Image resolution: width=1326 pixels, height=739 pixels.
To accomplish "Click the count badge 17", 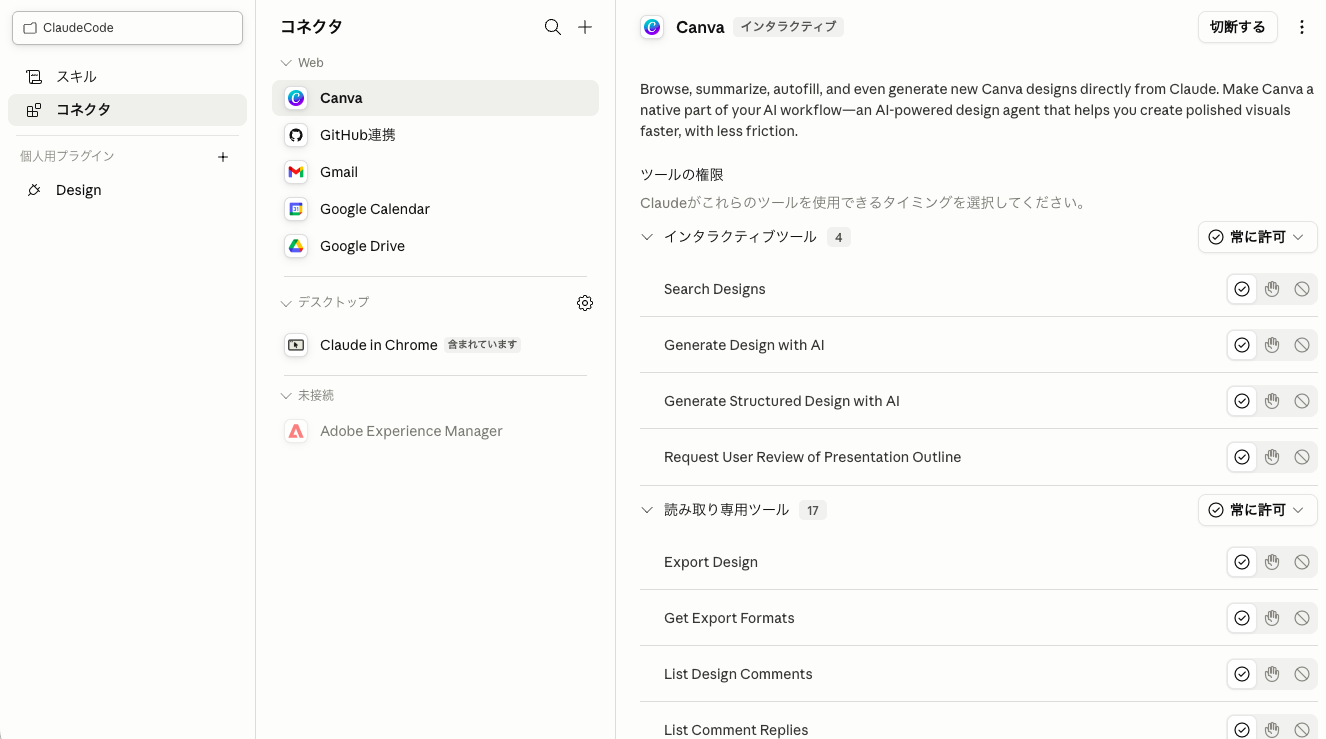I will coord(813,511).
